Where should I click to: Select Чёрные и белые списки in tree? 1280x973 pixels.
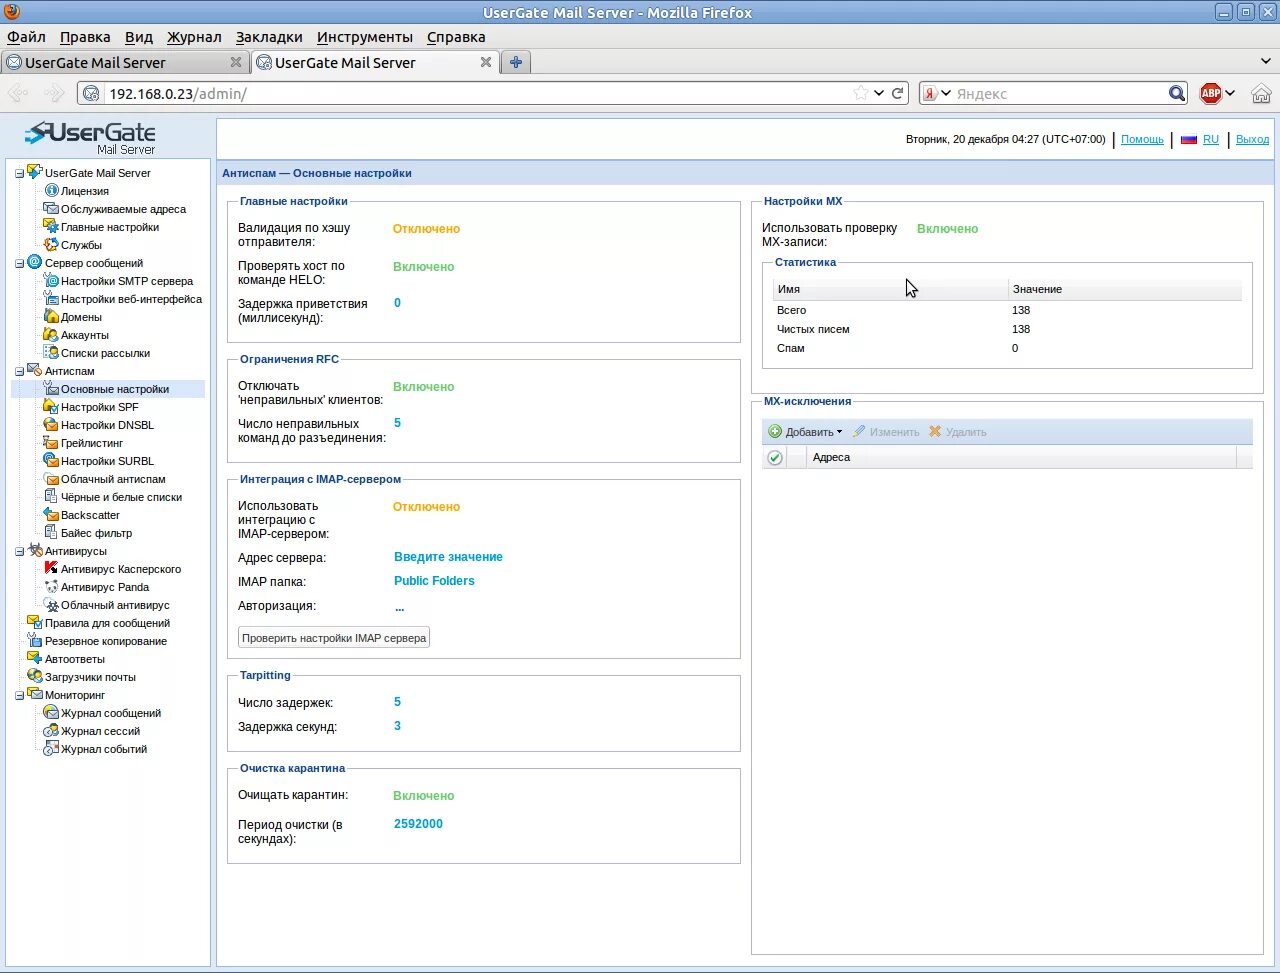pos(121,497)
